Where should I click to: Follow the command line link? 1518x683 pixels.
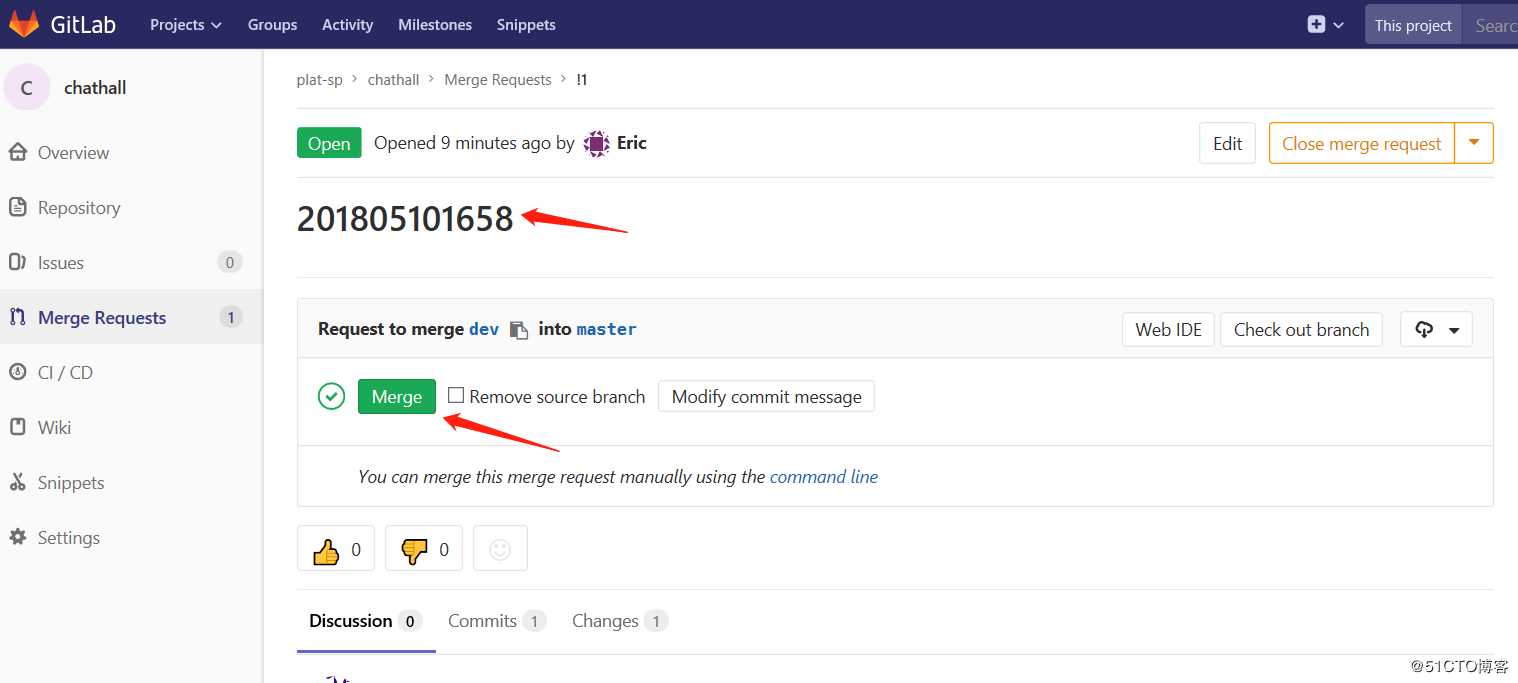click(x=824, y=476)
